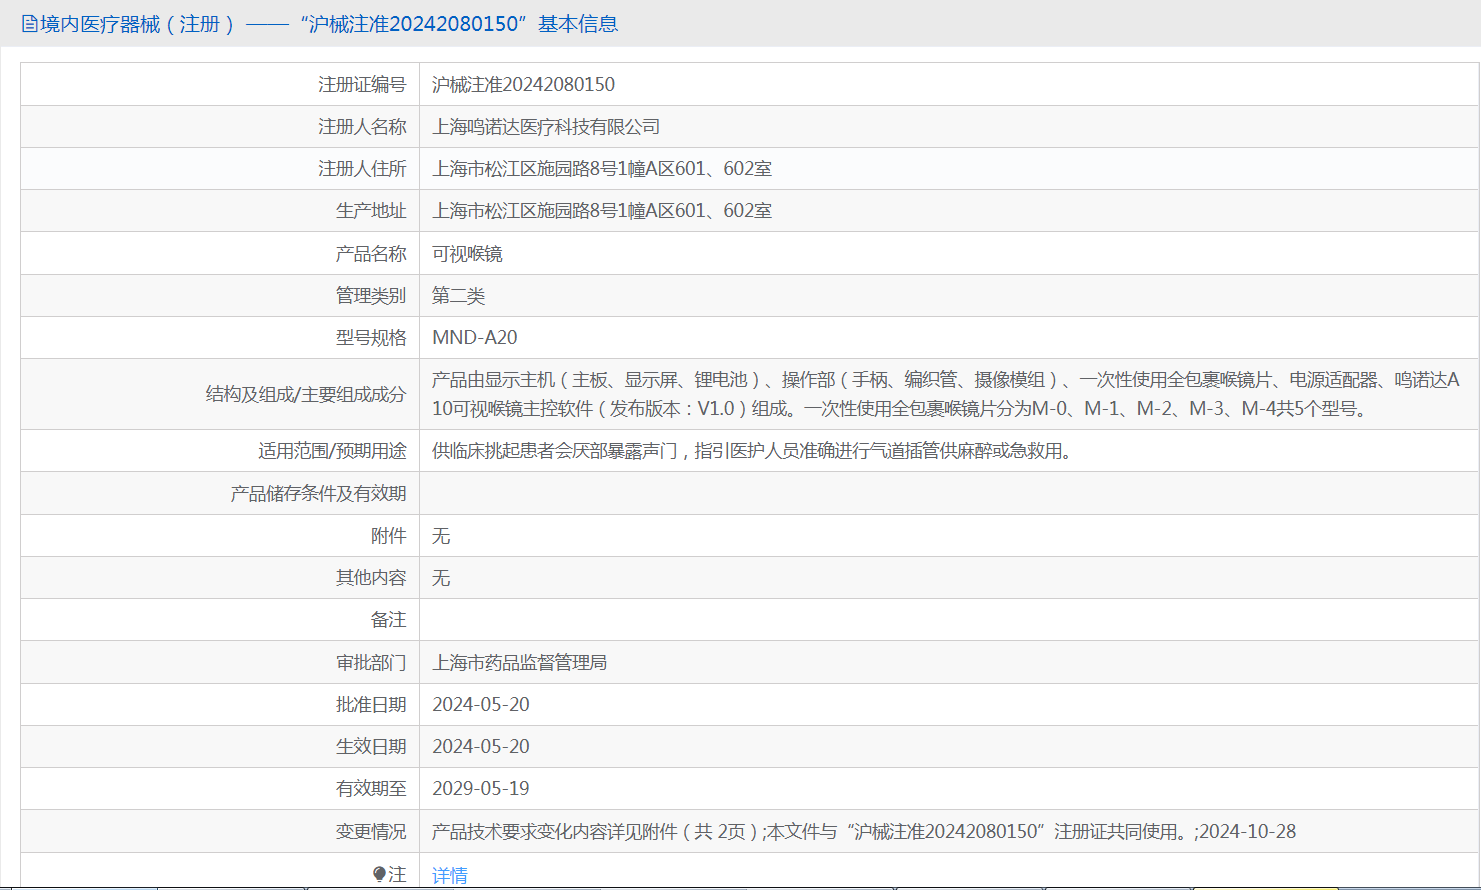Screen dimensions: 1481x890
Task: Select the 批准日期 label
Action: tap(371, 705)
